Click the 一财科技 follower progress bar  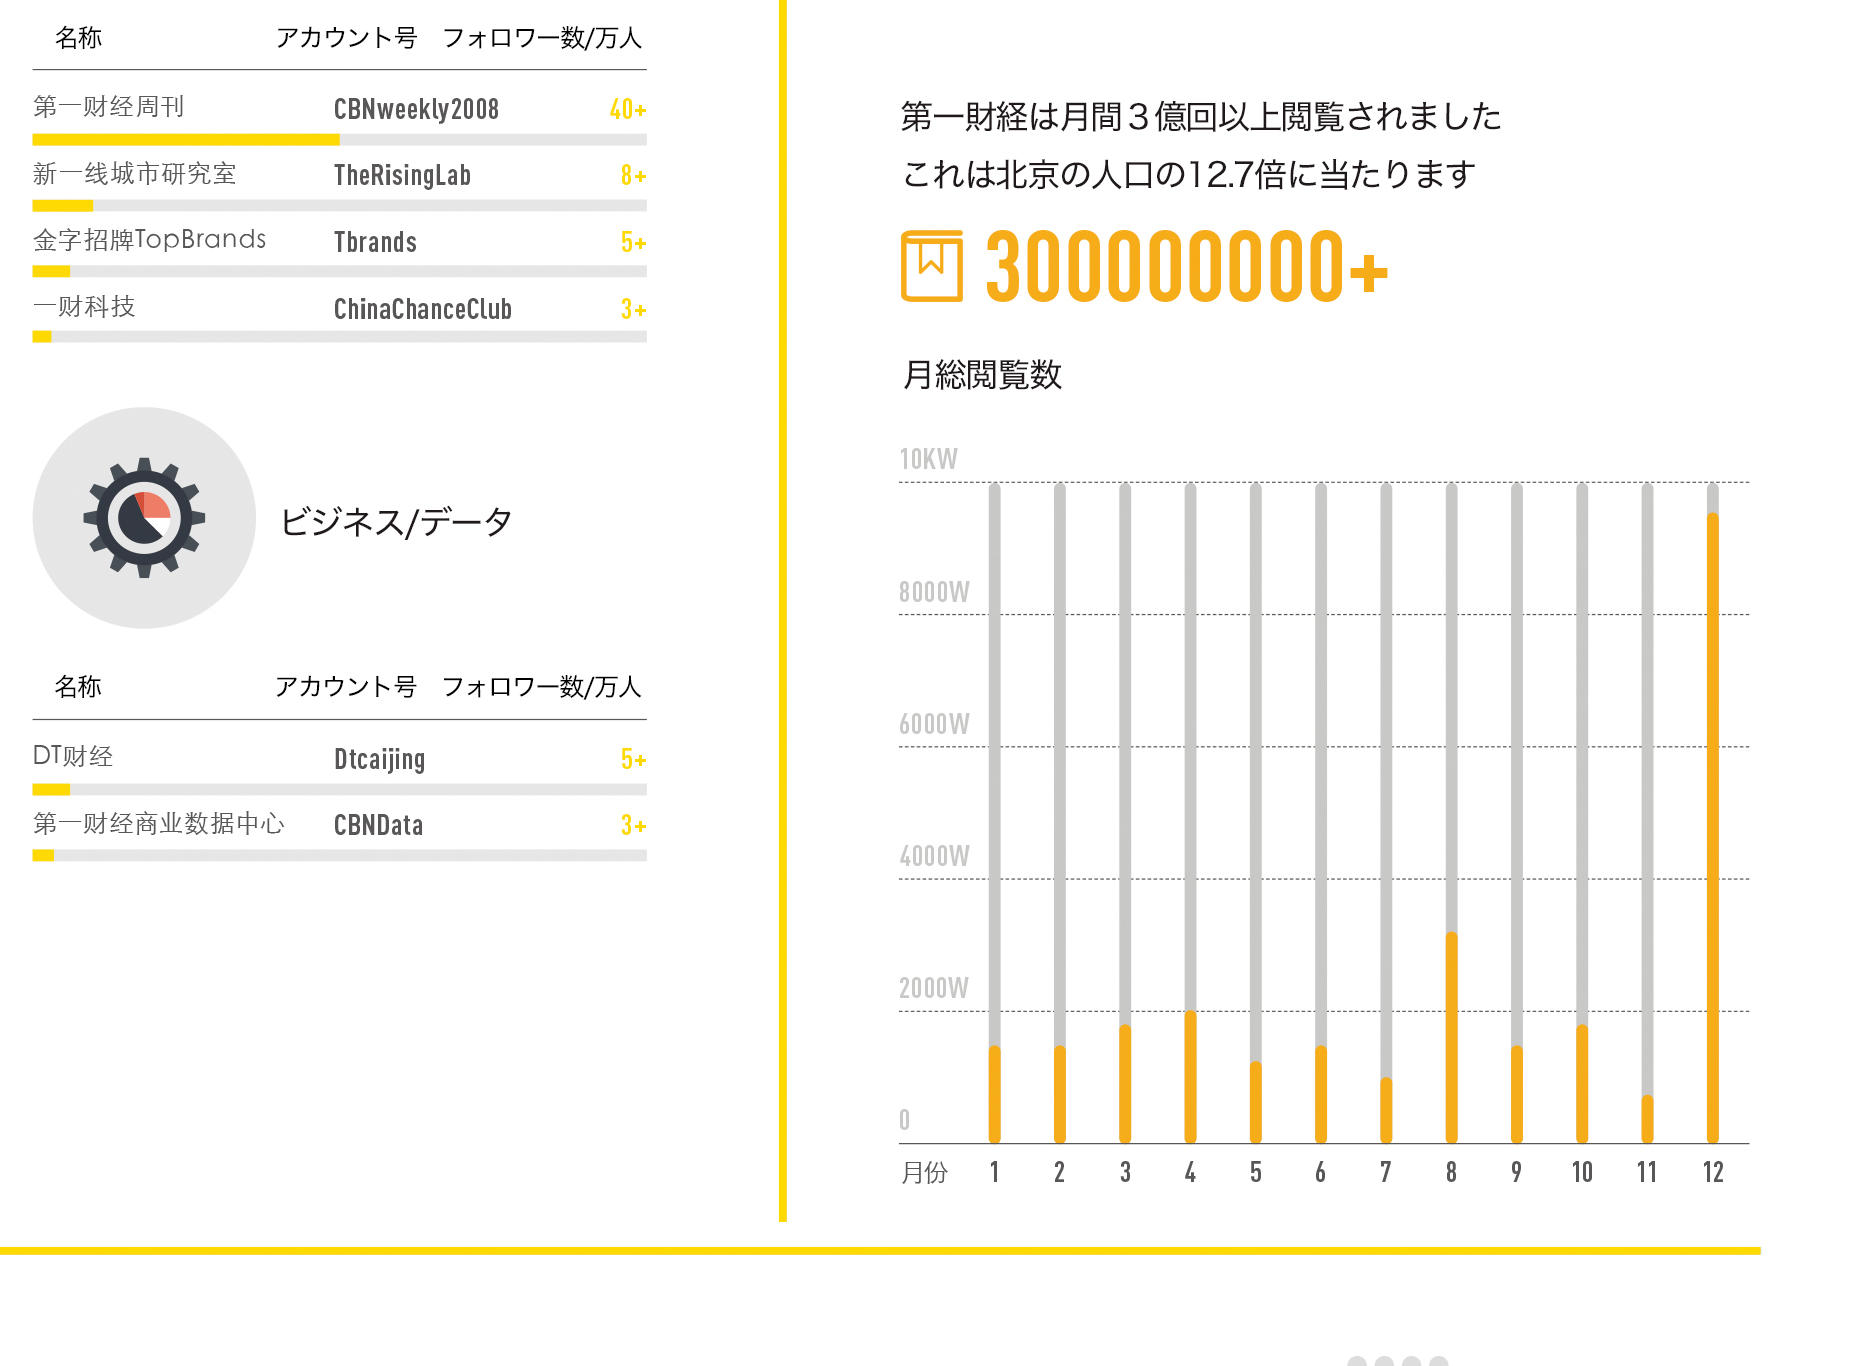(339, 337)
